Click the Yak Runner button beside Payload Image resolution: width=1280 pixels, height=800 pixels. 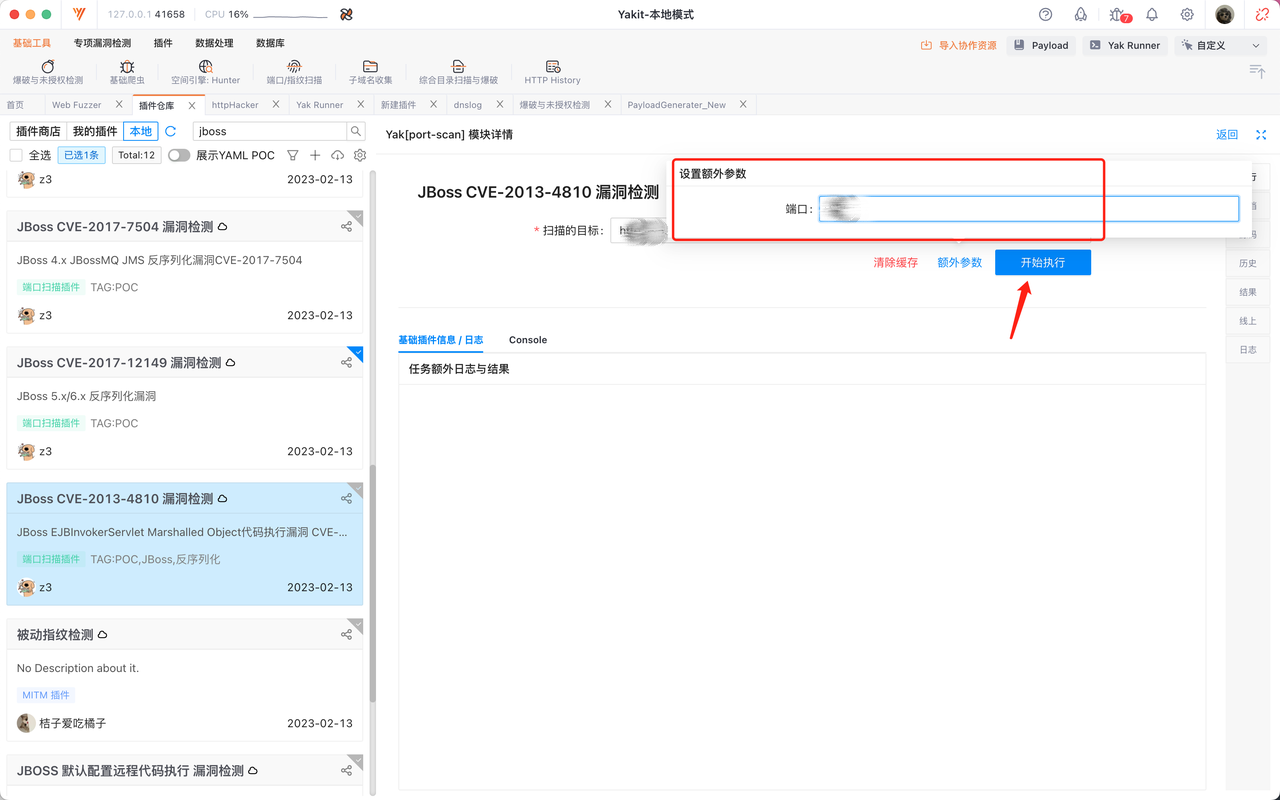pyautogui.click(x=1125, y=45)
